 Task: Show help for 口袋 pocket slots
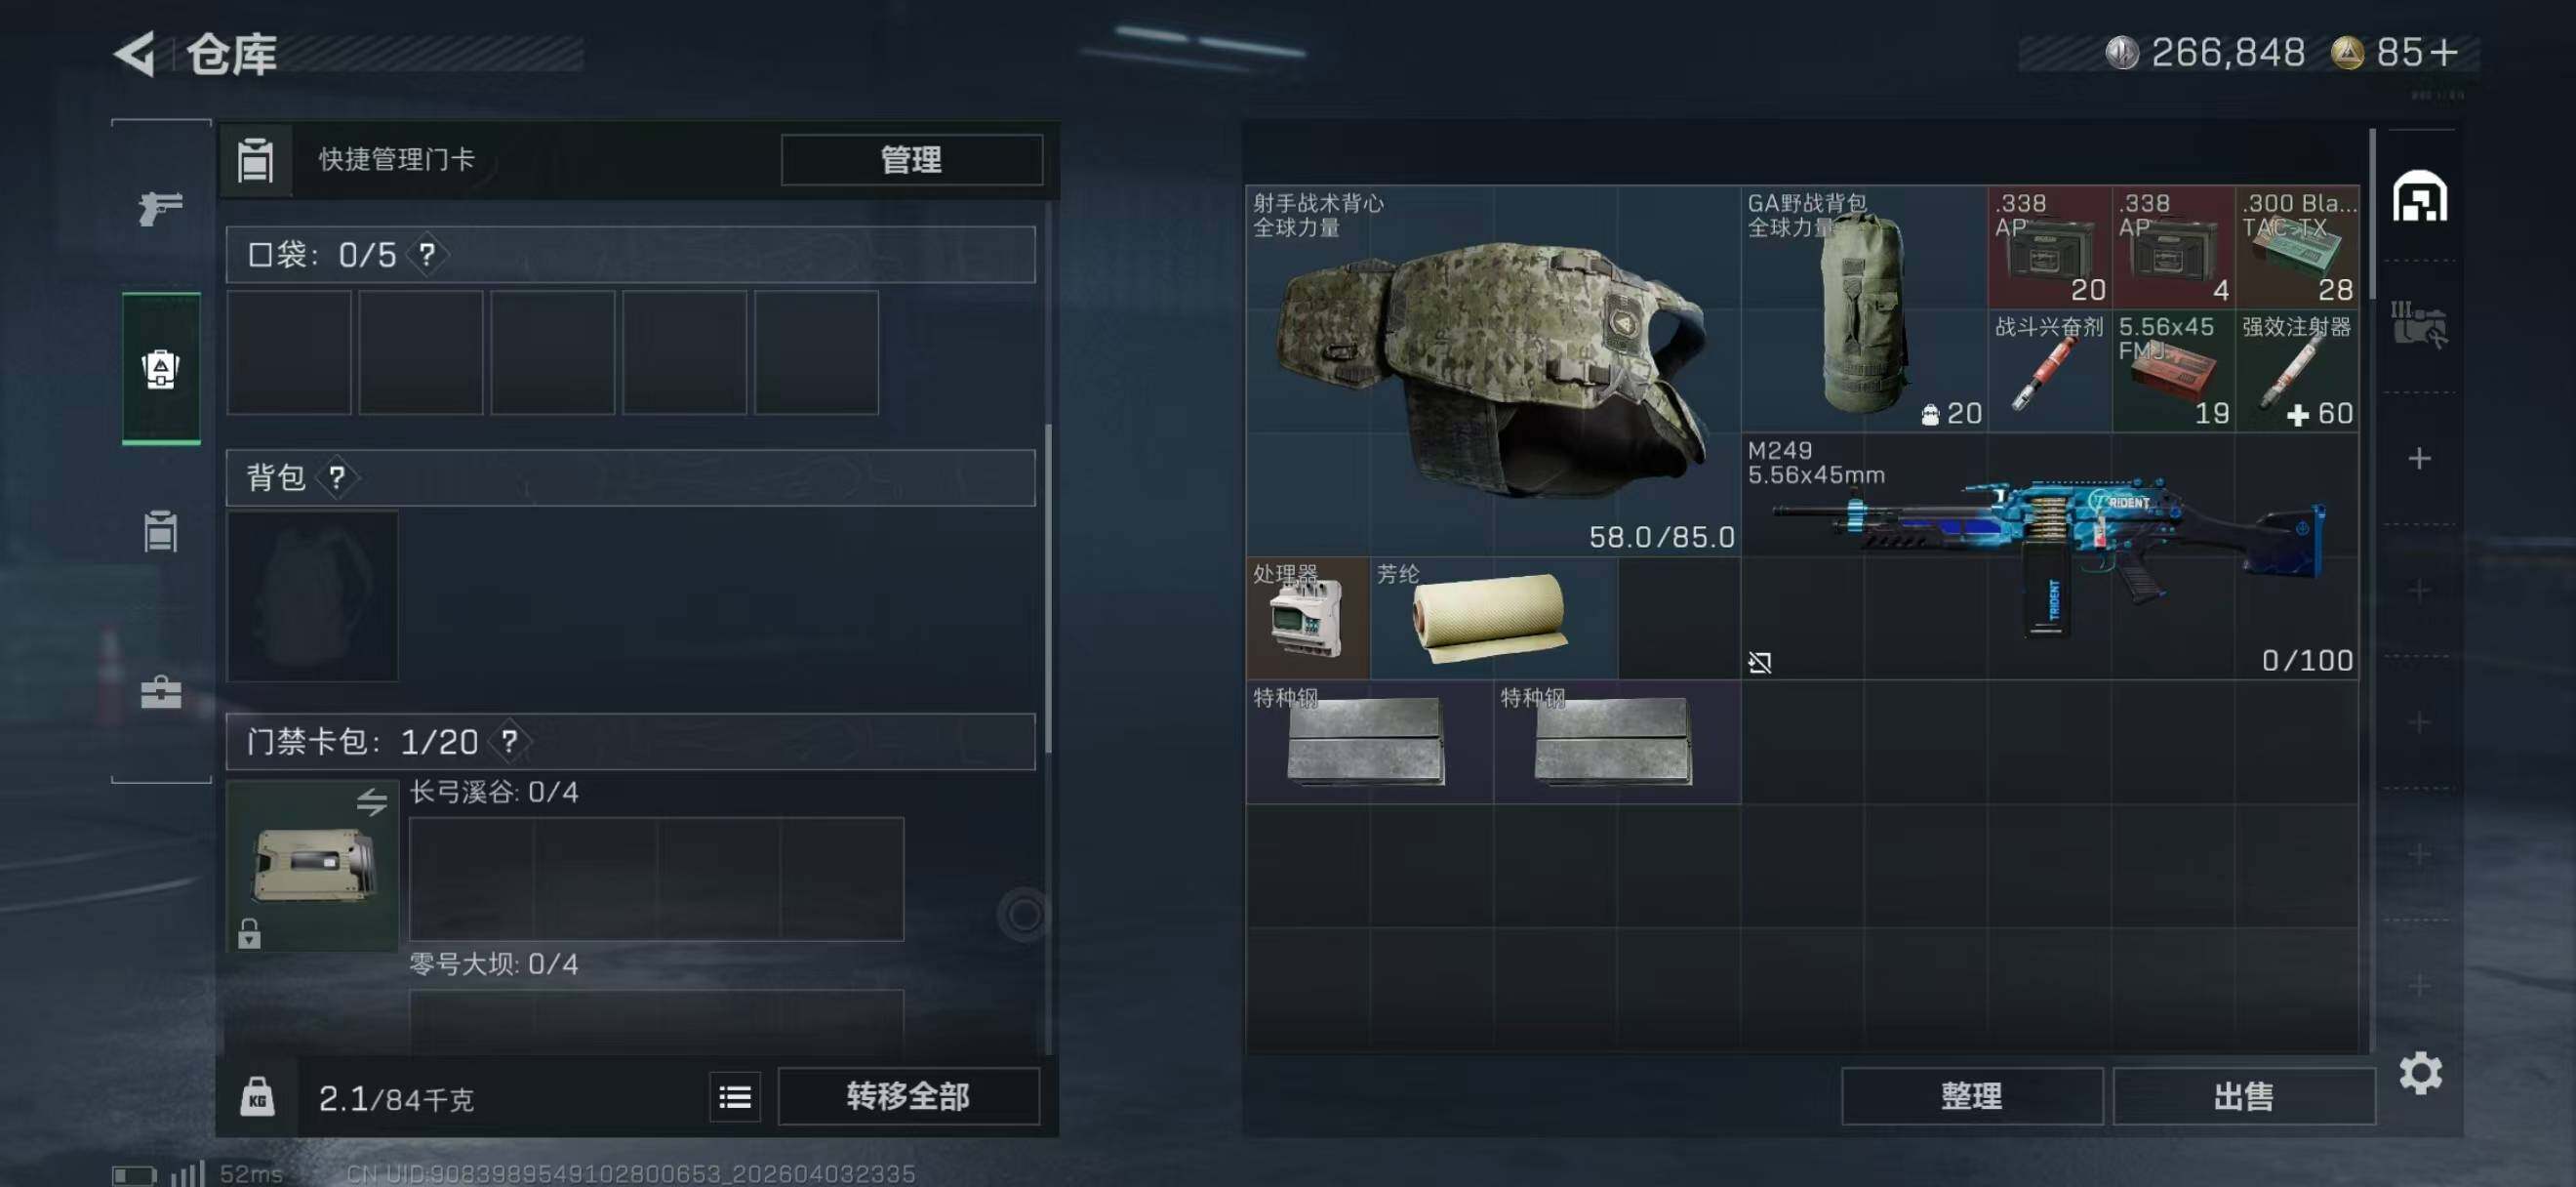coord(427,255)
